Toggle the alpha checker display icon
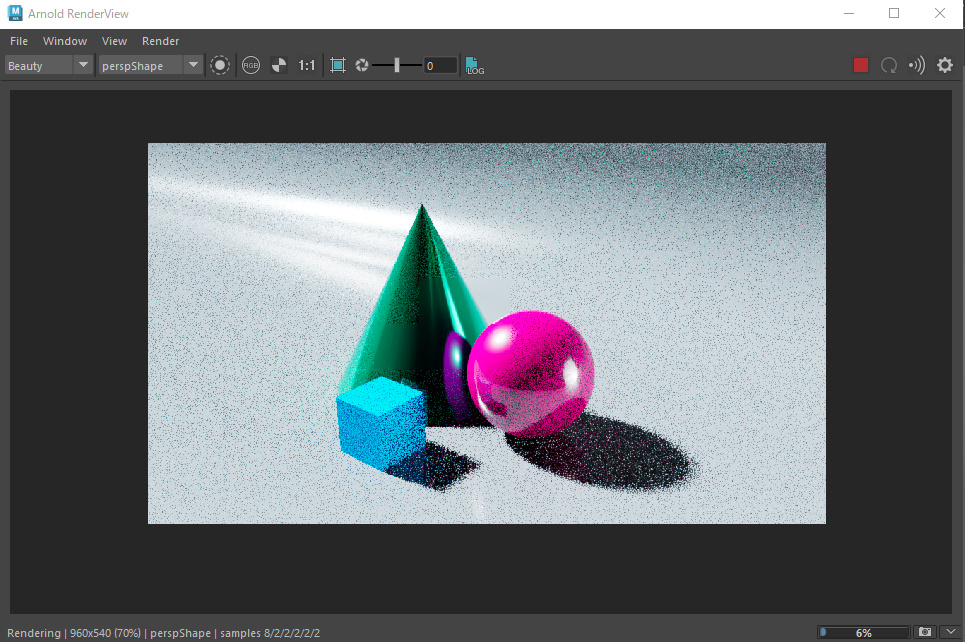The image size is (965, 642). click(x=279, y=65)
